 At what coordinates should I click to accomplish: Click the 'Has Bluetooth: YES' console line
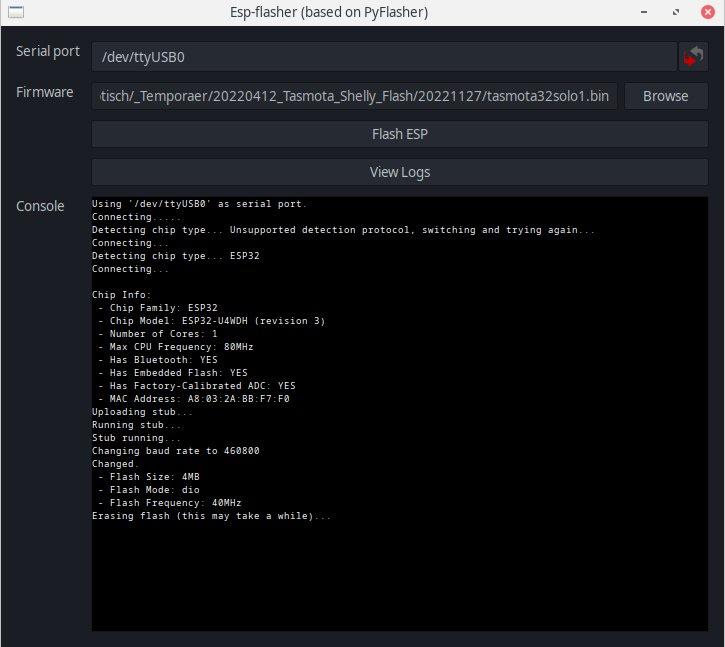[x=158, y=359]
